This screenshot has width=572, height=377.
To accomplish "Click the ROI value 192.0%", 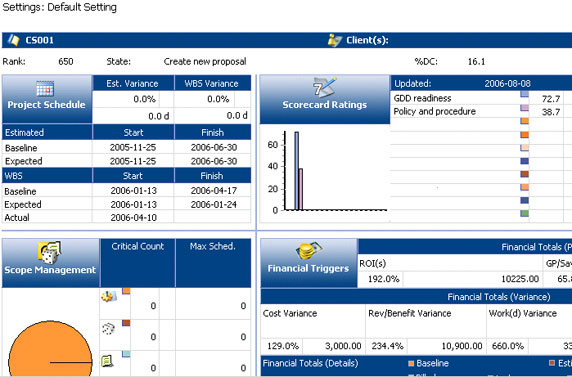I will click(383, 279).
